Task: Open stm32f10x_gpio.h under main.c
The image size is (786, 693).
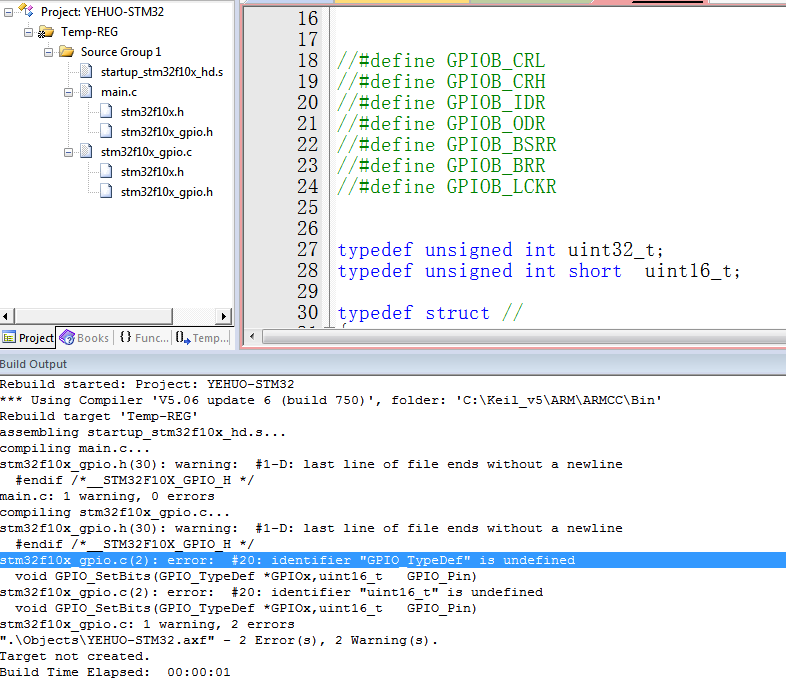Action: 166,132
